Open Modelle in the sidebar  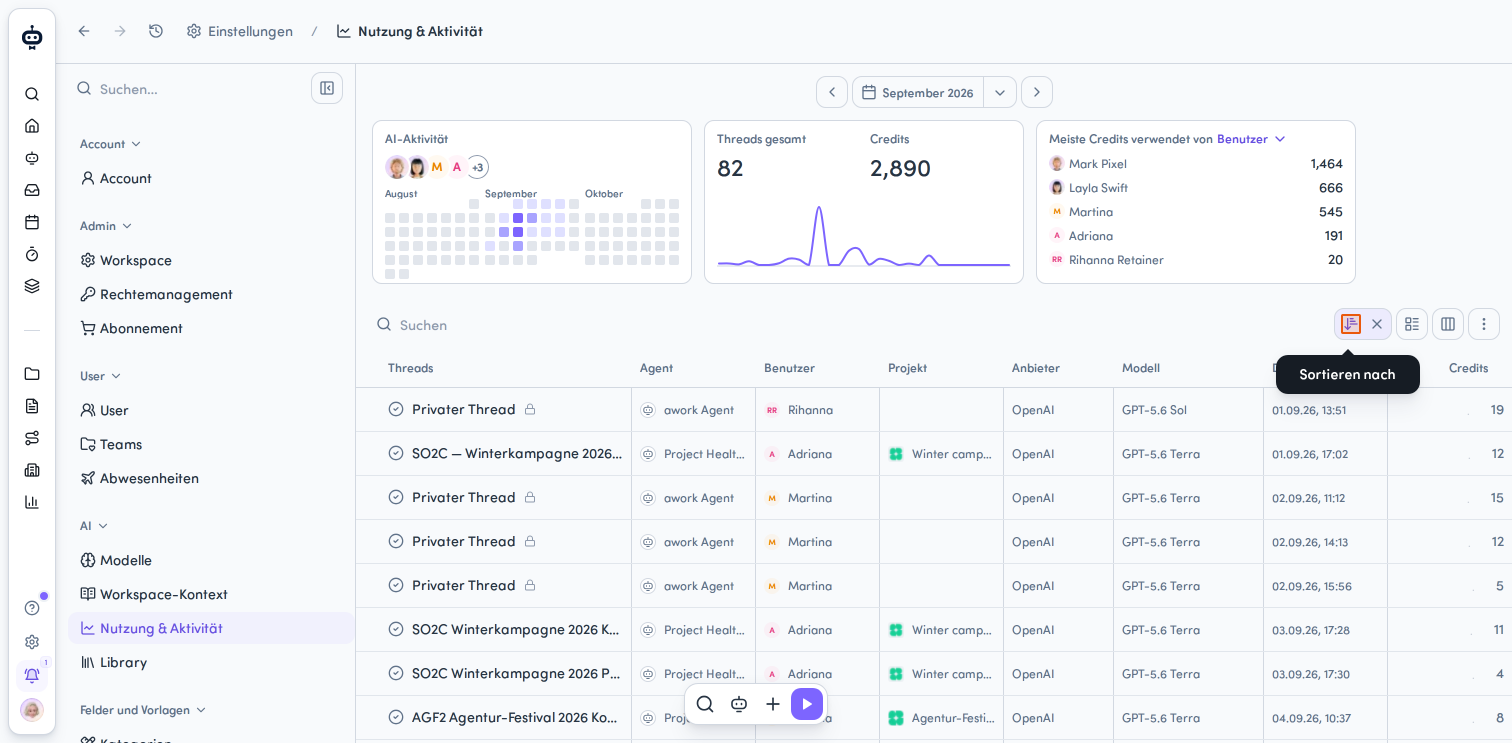(x=211, y=560)
